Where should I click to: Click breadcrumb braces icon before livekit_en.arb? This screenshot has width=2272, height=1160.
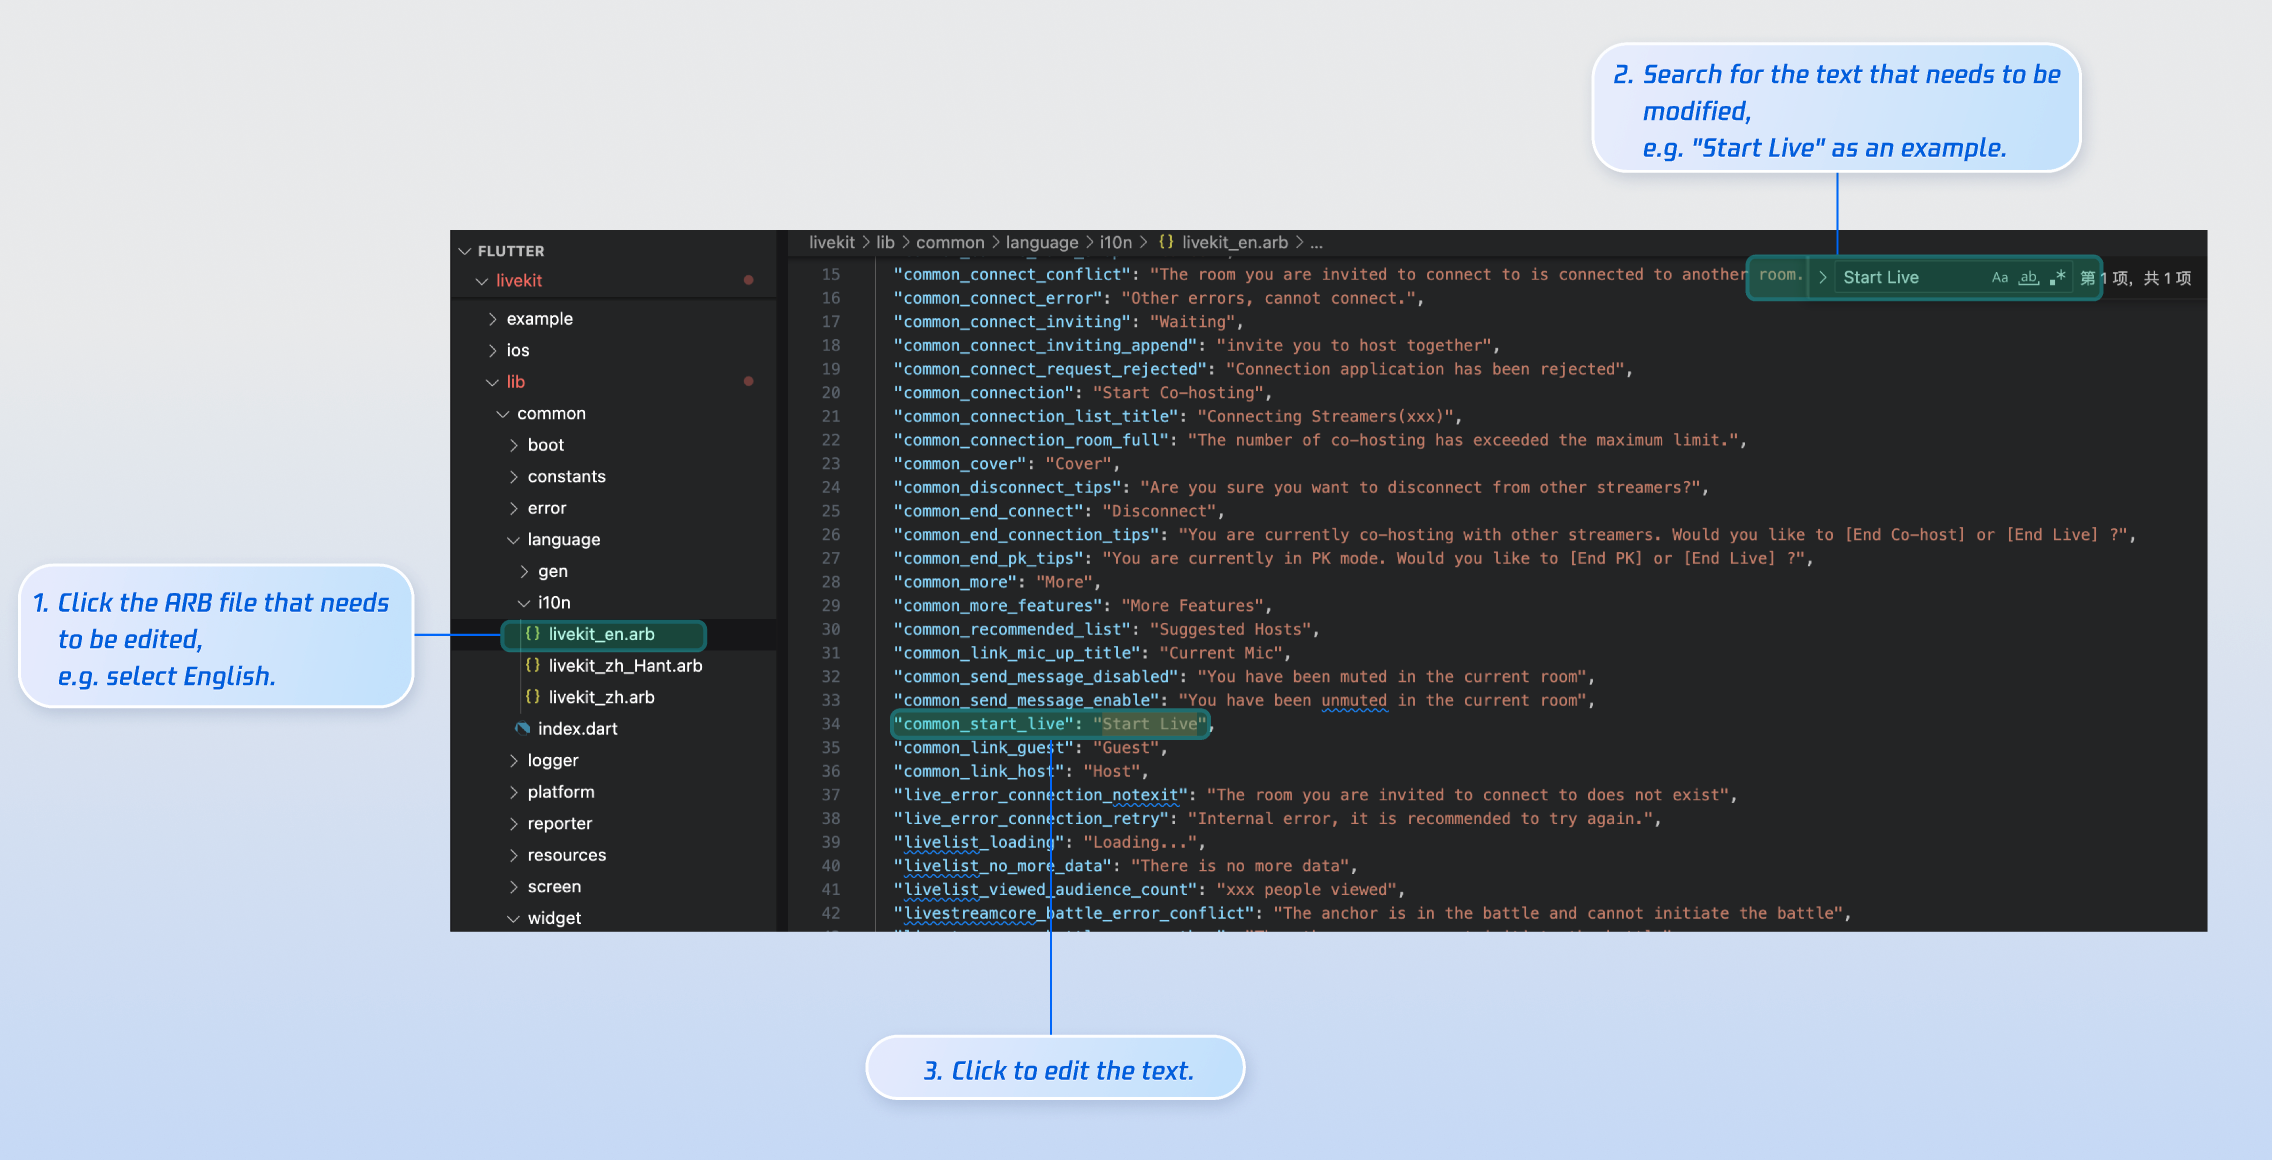click(1166, 242)
